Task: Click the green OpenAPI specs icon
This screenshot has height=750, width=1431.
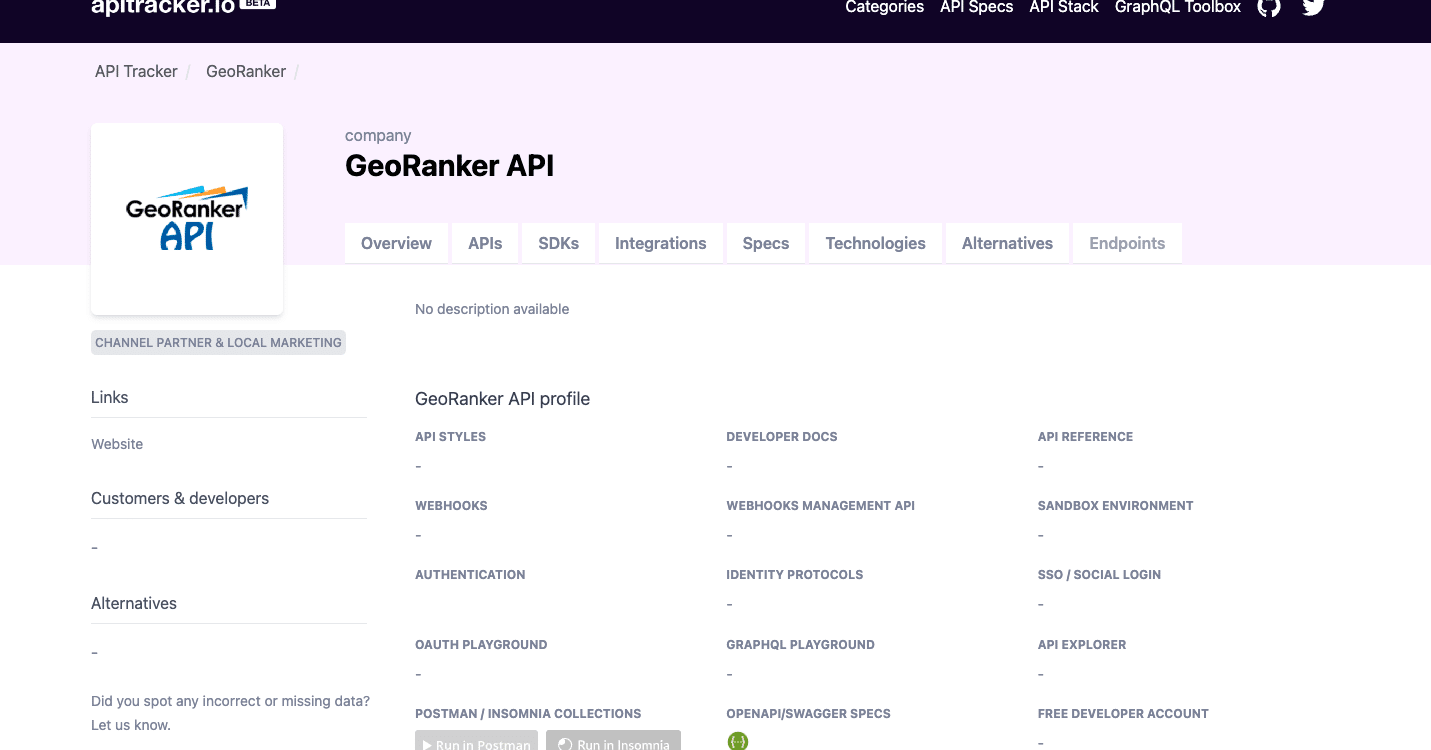Action: (738, 741)
